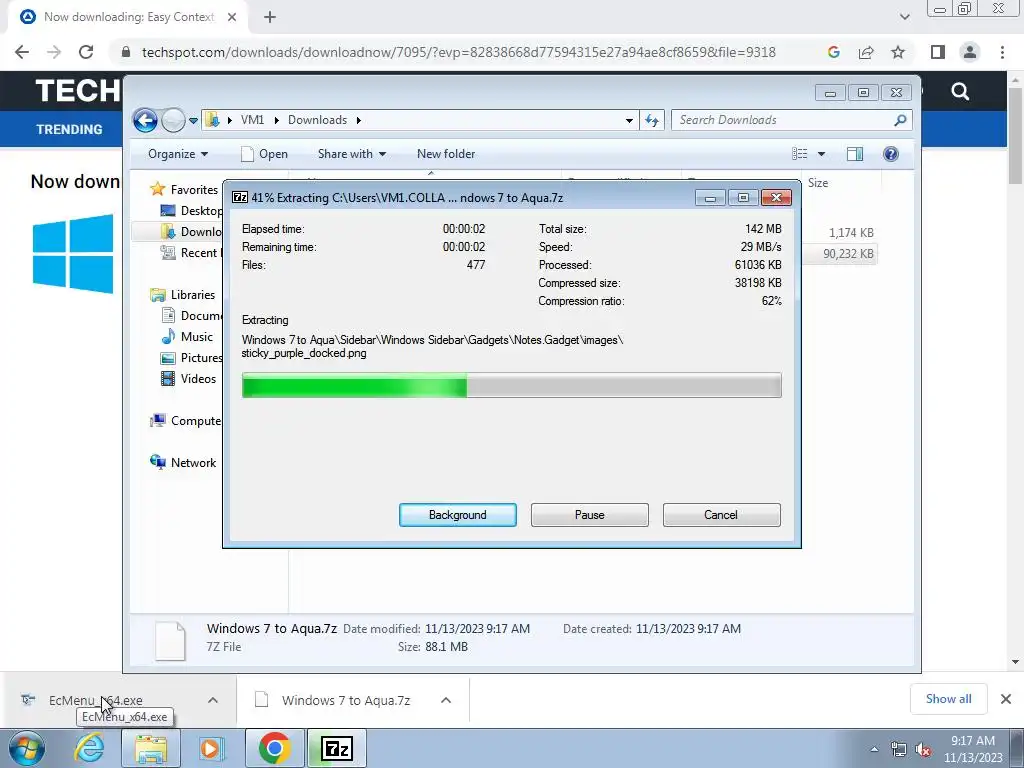Viewport: 1024px width, 768px height.
Task: Click the 7-Zip extraction progress bar
Action: coord(511,385)
